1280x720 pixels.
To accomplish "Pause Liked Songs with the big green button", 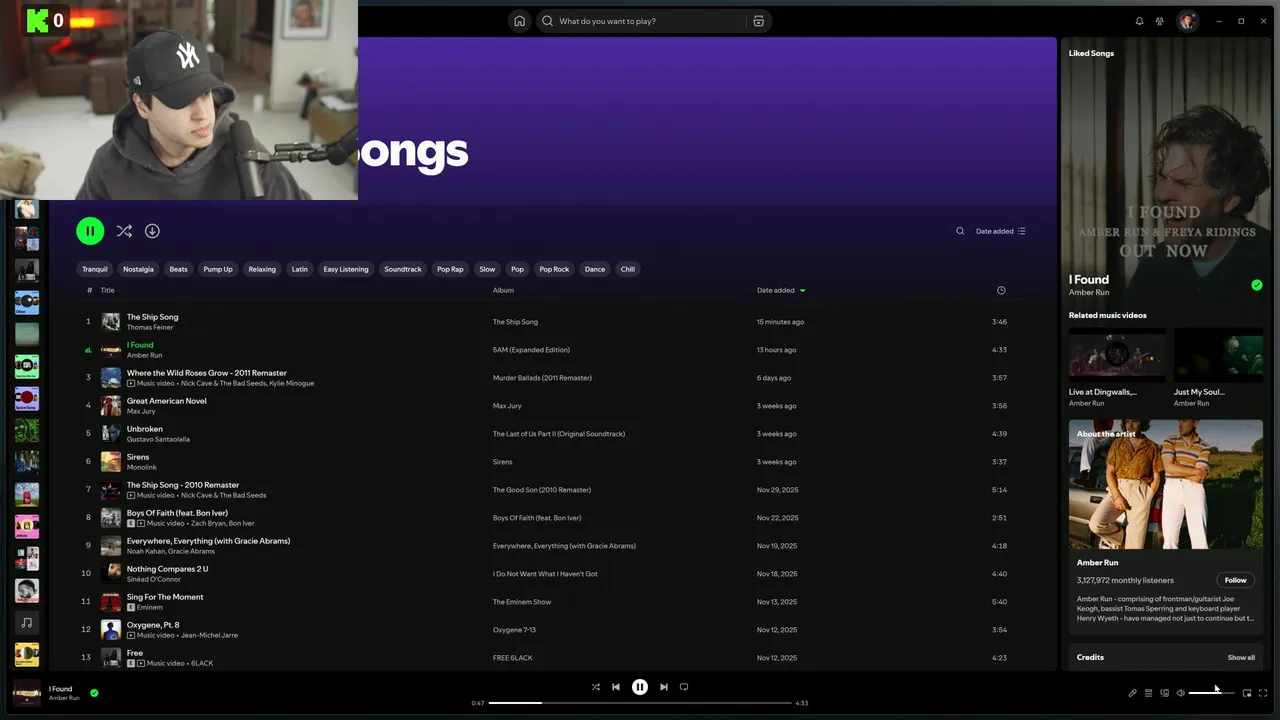I will tap(90, 231).
